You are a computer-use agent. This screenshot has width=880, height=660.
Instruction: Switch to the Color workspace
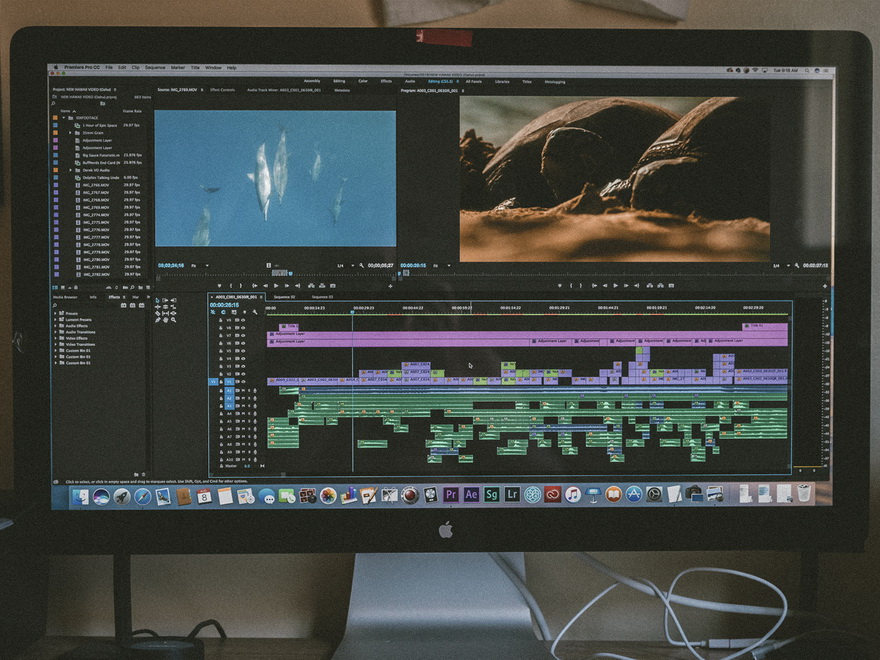363,81
